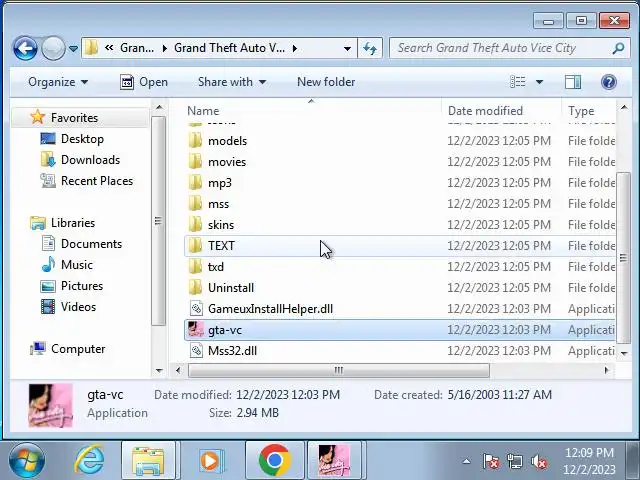Click the blue Help question mark icon

click(609, 82)
